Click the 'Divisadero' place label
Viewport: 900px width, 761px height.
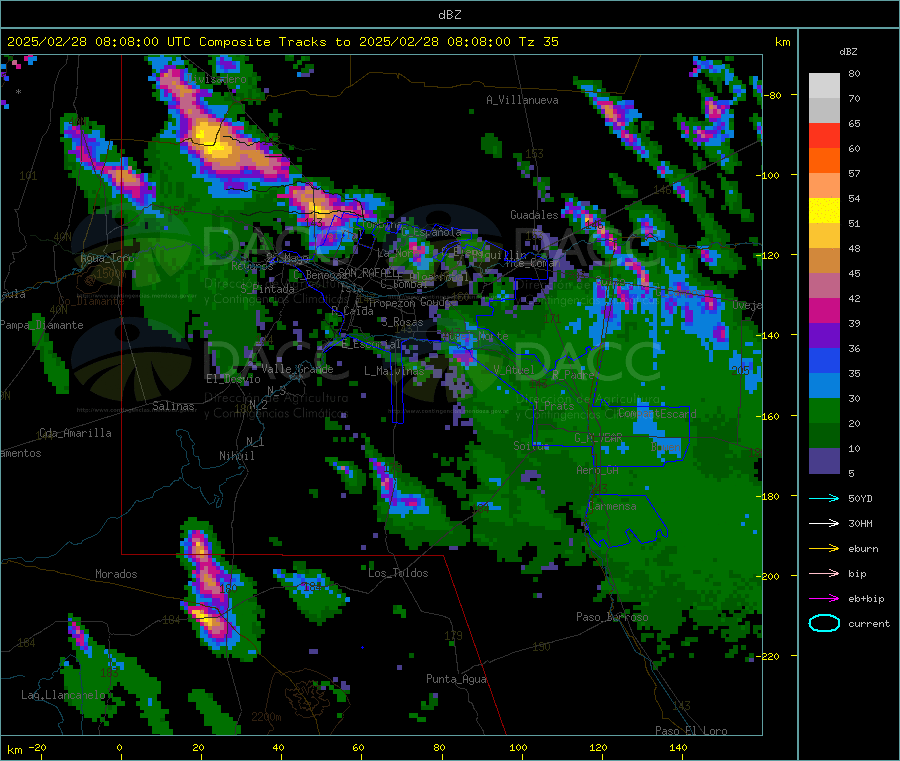(216, 79)
